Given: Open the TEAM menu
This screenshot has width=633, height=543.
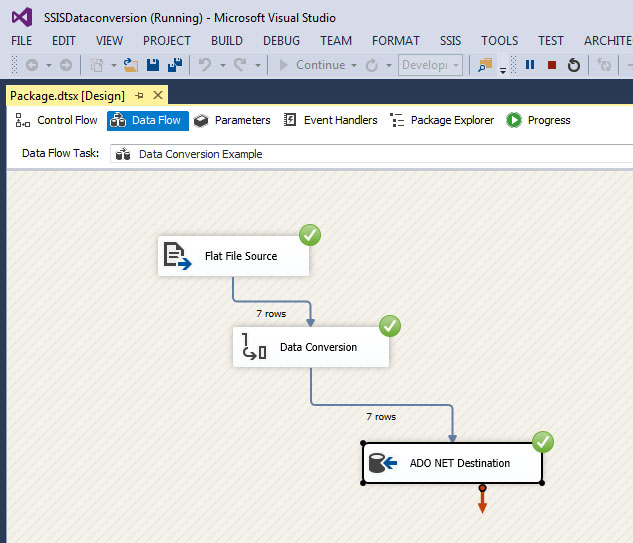Looking at the screenshot, I should pyautogui.click(x=336, y=41).
